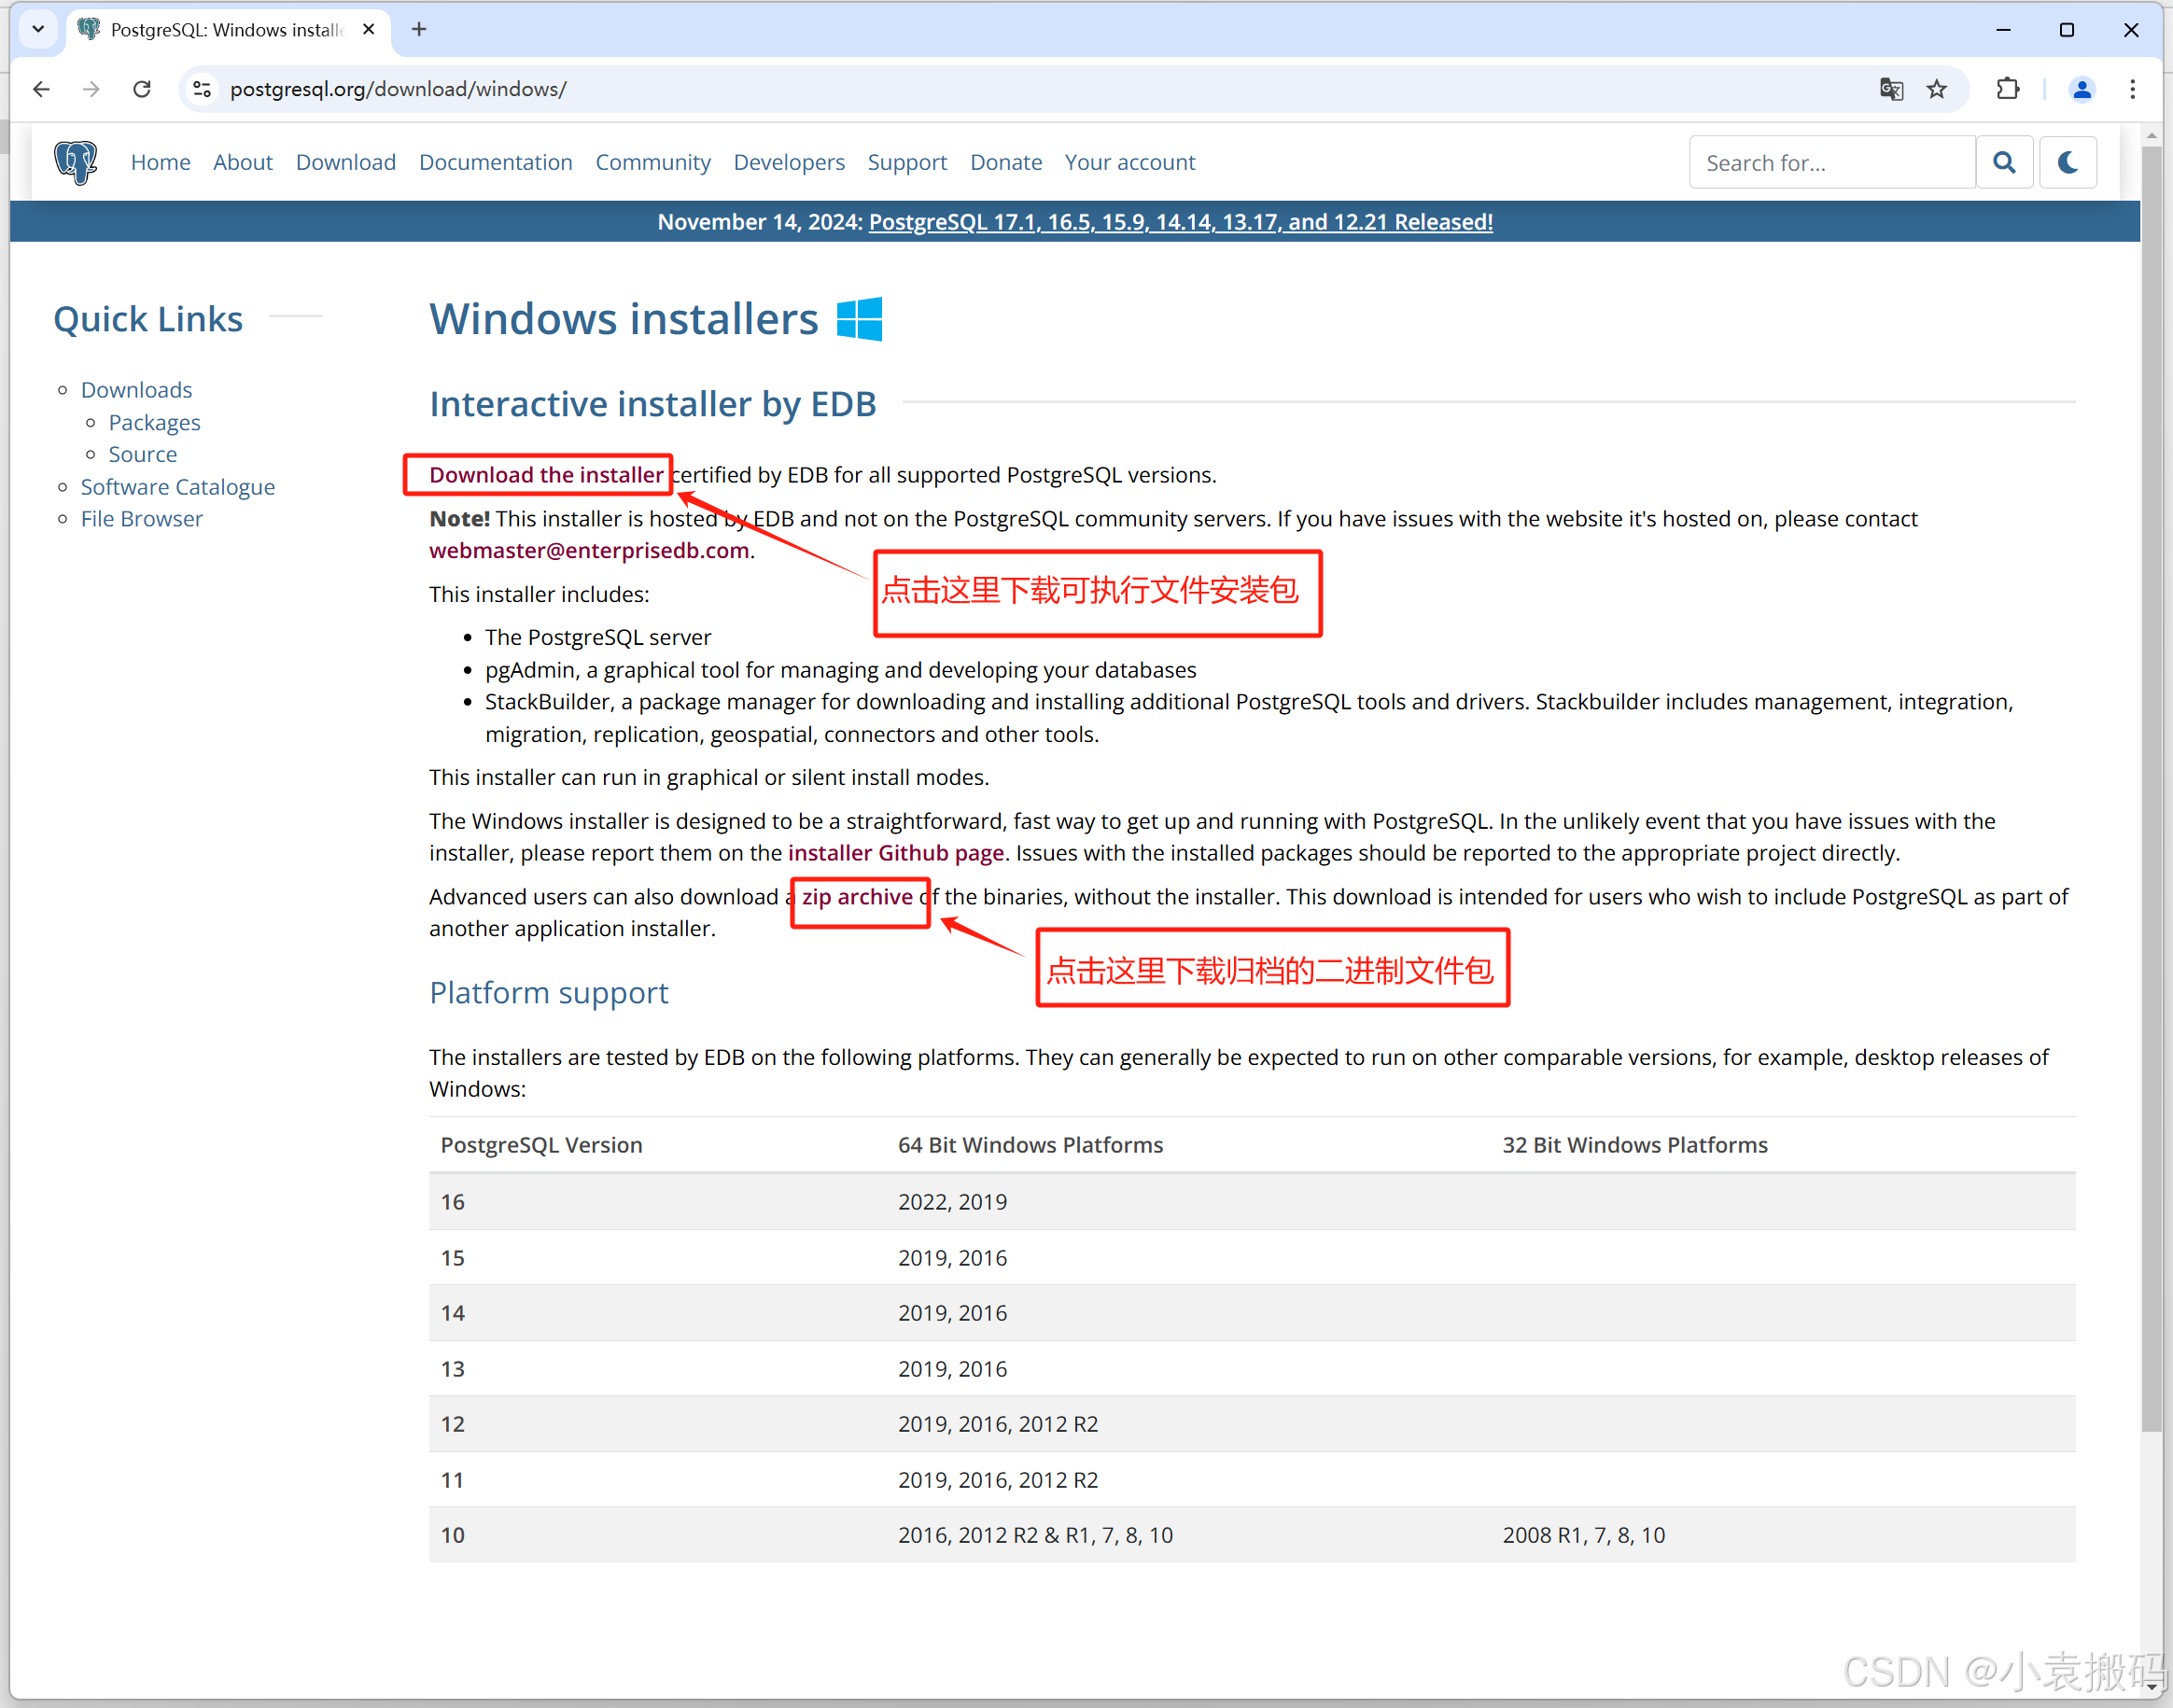
Task: Open the Download menu item
Action: pos(346,162)
